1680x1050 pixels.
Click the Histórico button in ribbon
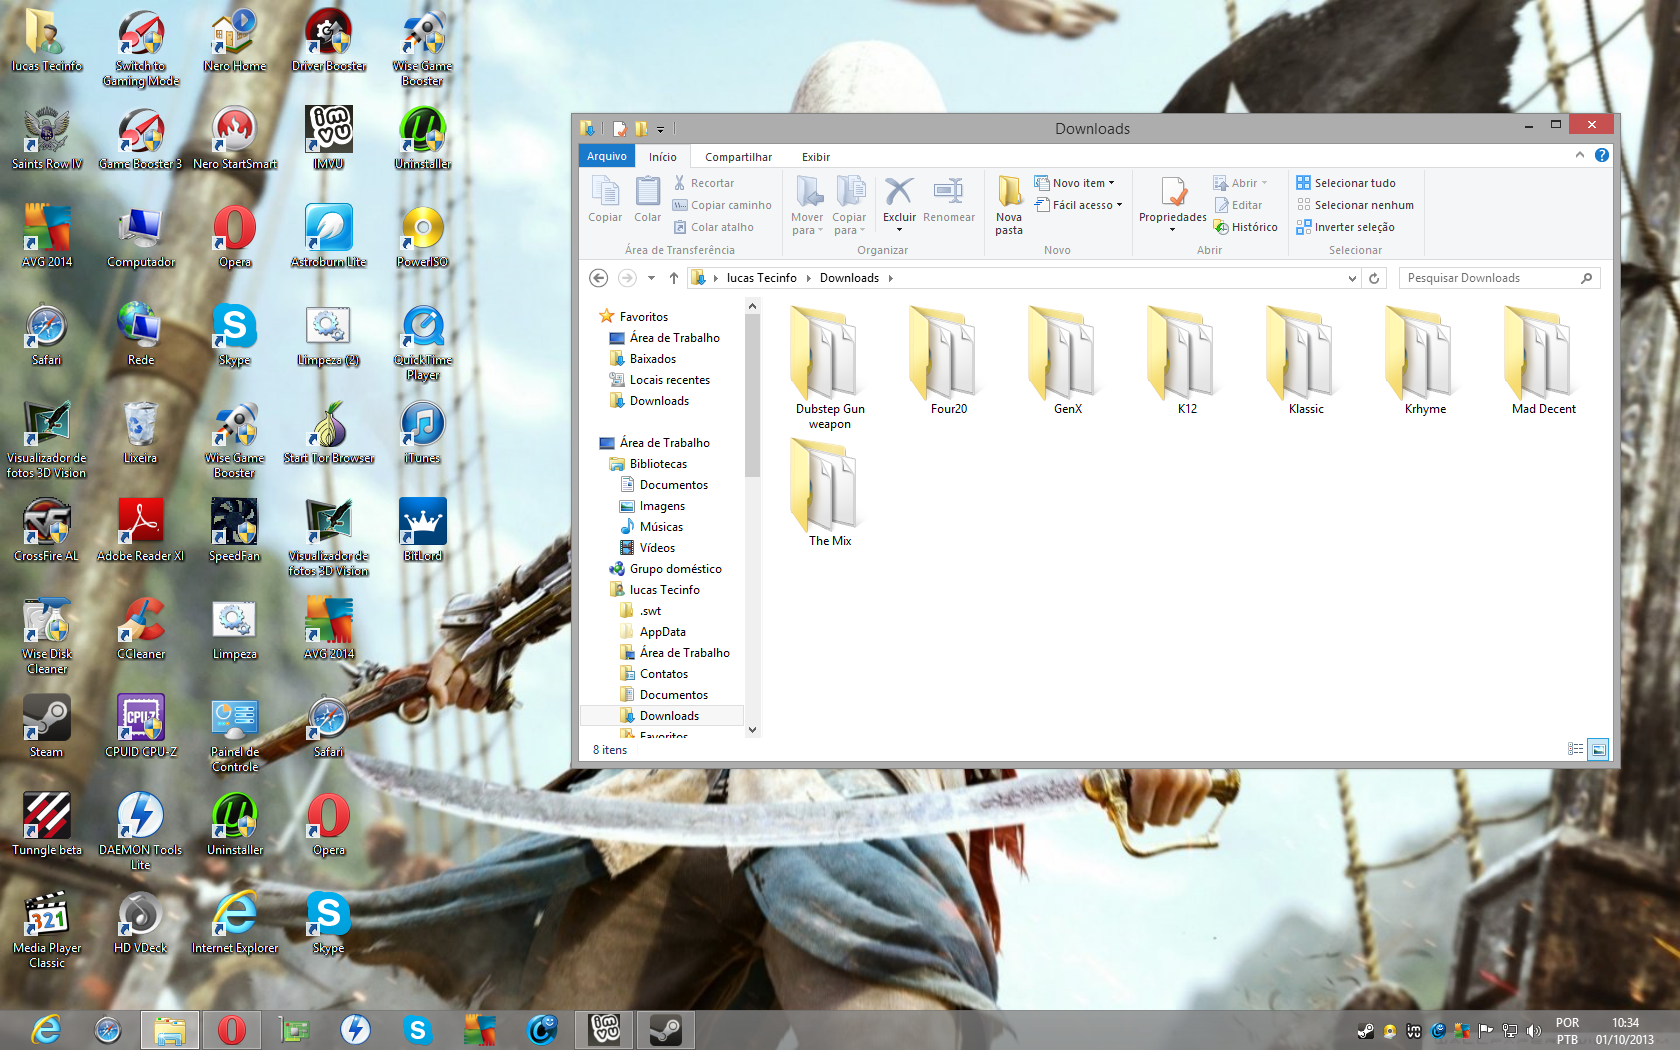click(x=1246, y=227)
